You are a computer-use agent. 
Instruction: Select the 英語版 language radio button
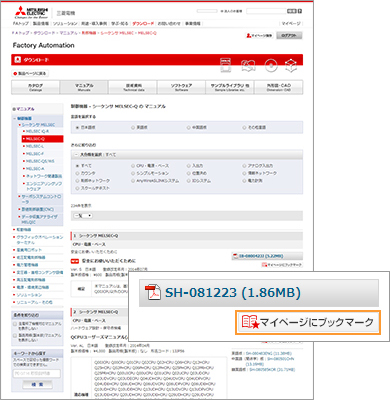[133, 127]
